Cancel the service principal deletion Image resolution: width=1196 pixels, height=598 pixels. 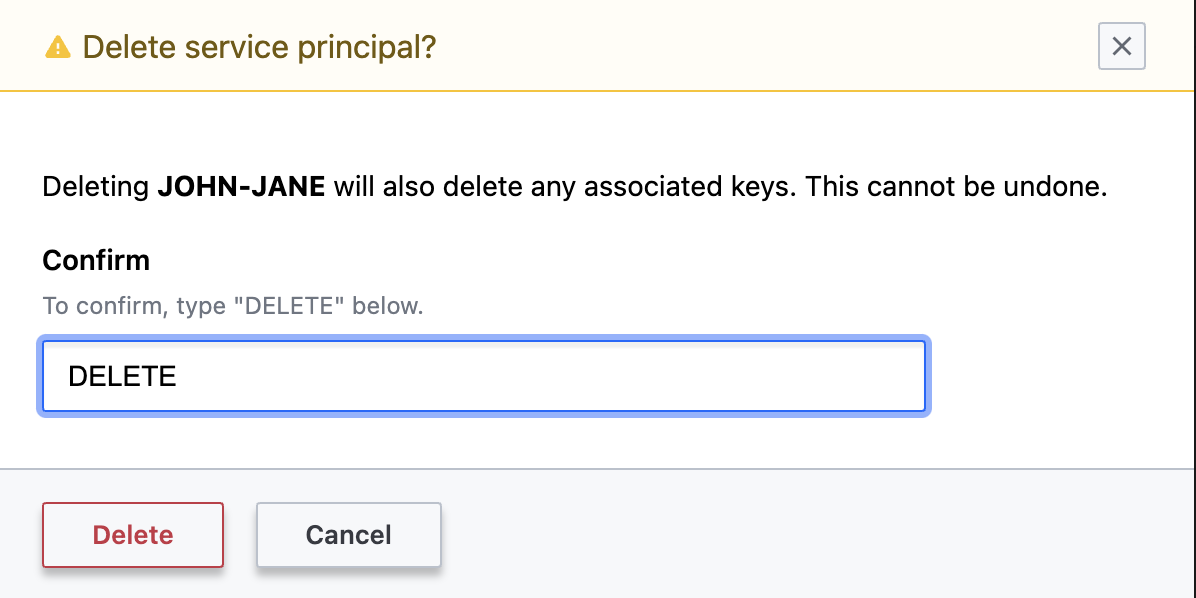click(x=348, y=535)
